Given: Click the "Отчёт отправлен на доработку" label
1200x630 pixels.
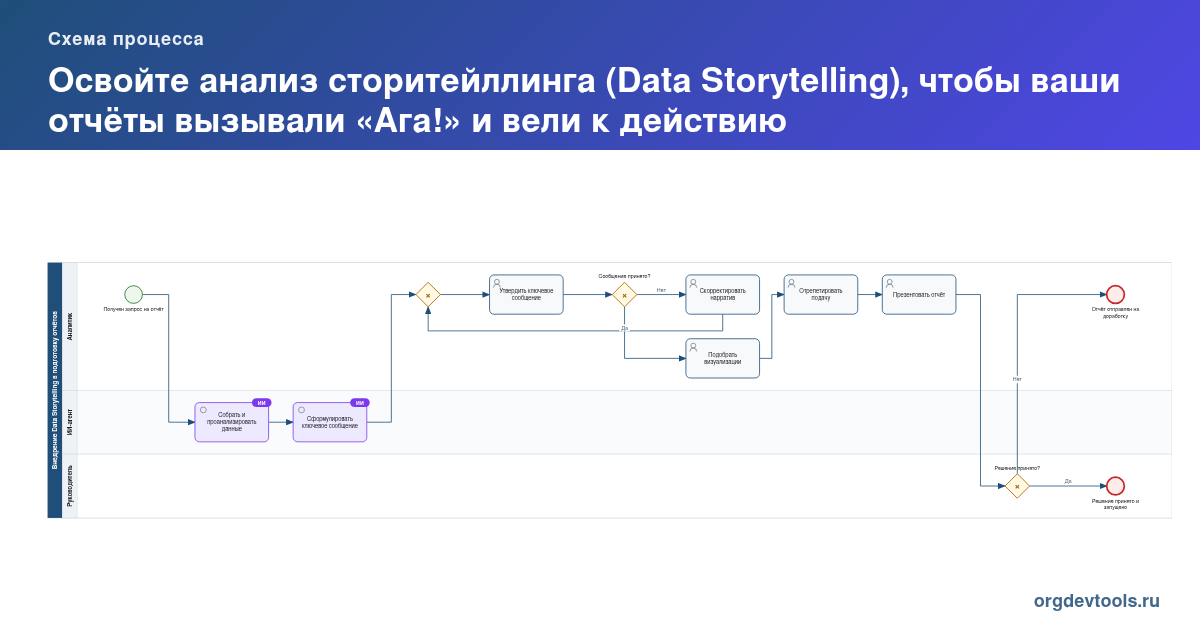Looking at the screenshot, I should (1115, 312).
